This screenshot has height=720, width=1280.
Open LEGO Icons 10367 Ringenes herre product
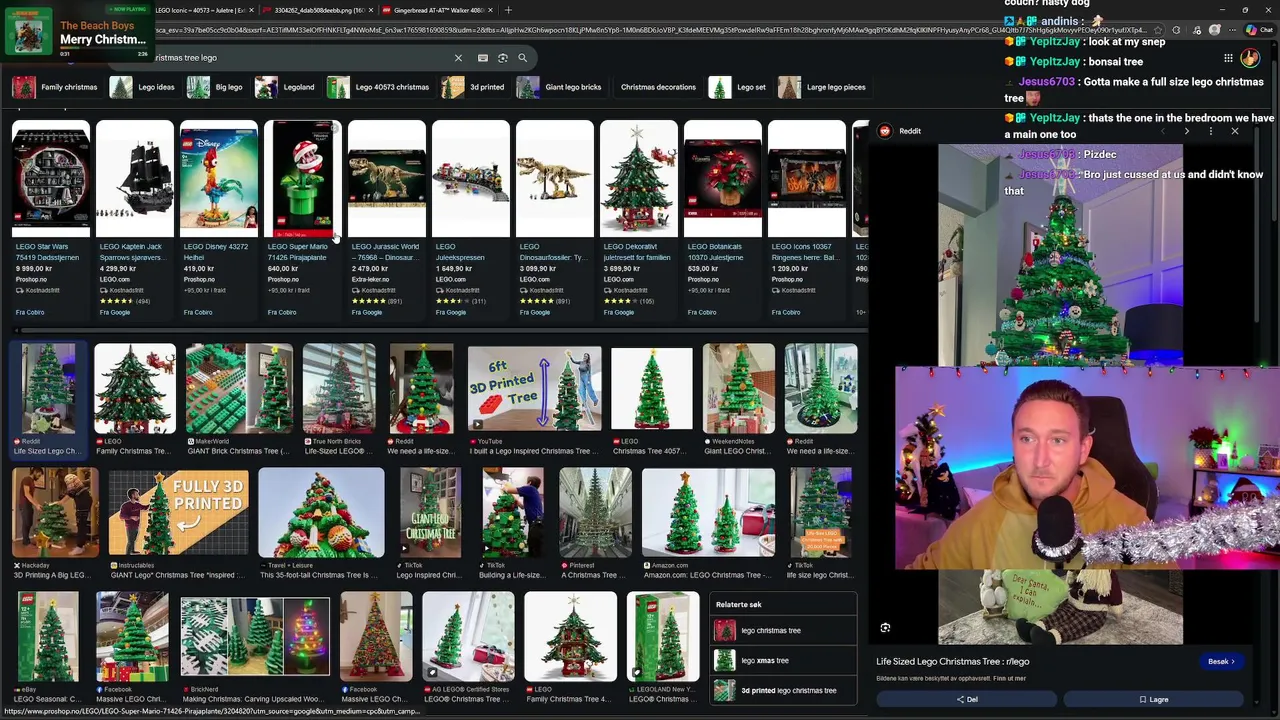pyautogui.click(x=806, y=219)
